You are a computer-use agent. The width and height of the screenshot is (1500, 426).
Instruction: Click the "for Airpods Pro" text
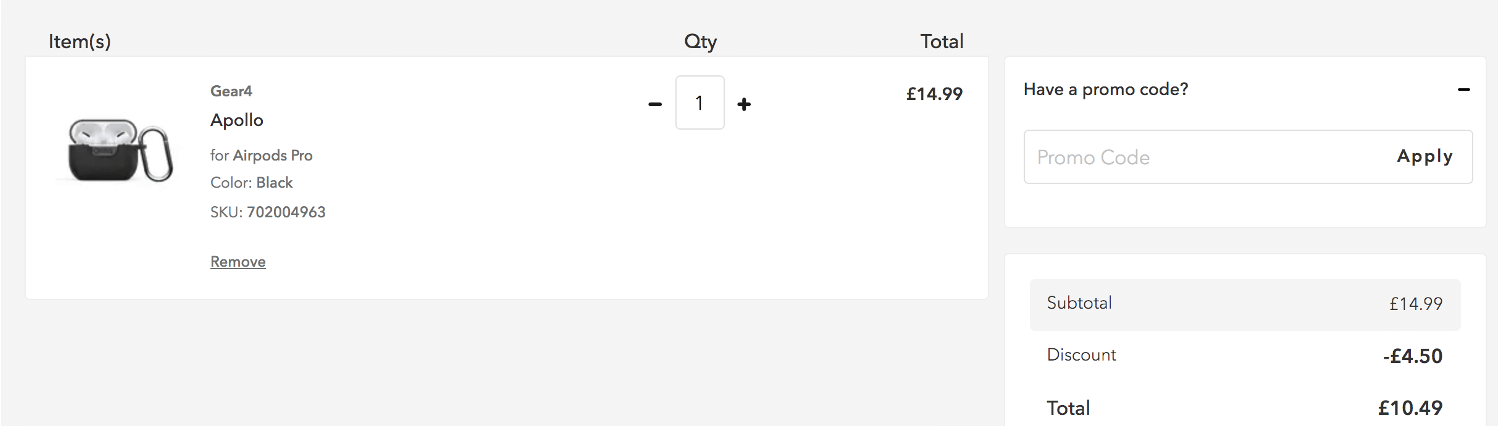pyautogui.click(x=261, y=155)
